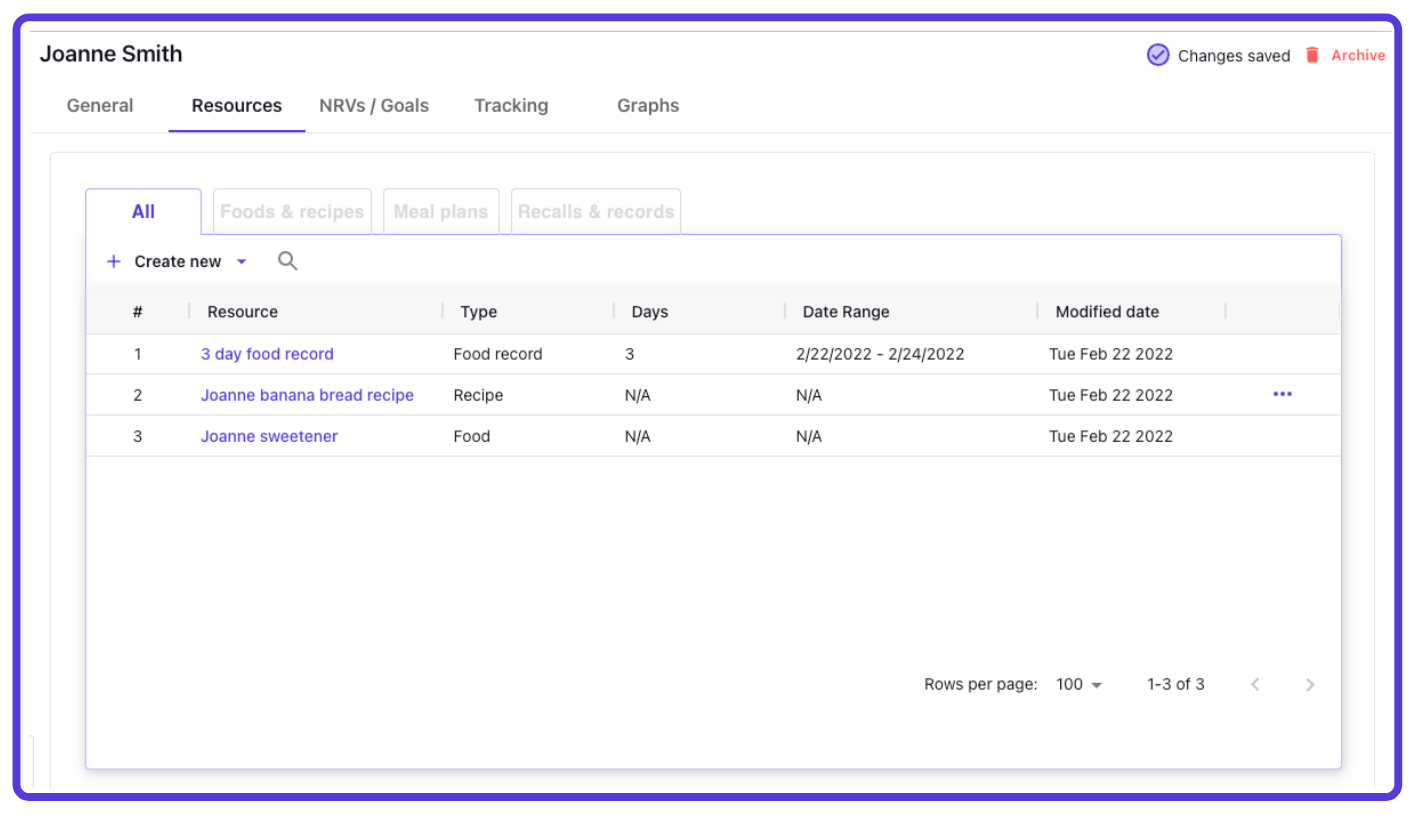Click the Archive button text
Viewport: 1410px width, 815px height.
1358,55
